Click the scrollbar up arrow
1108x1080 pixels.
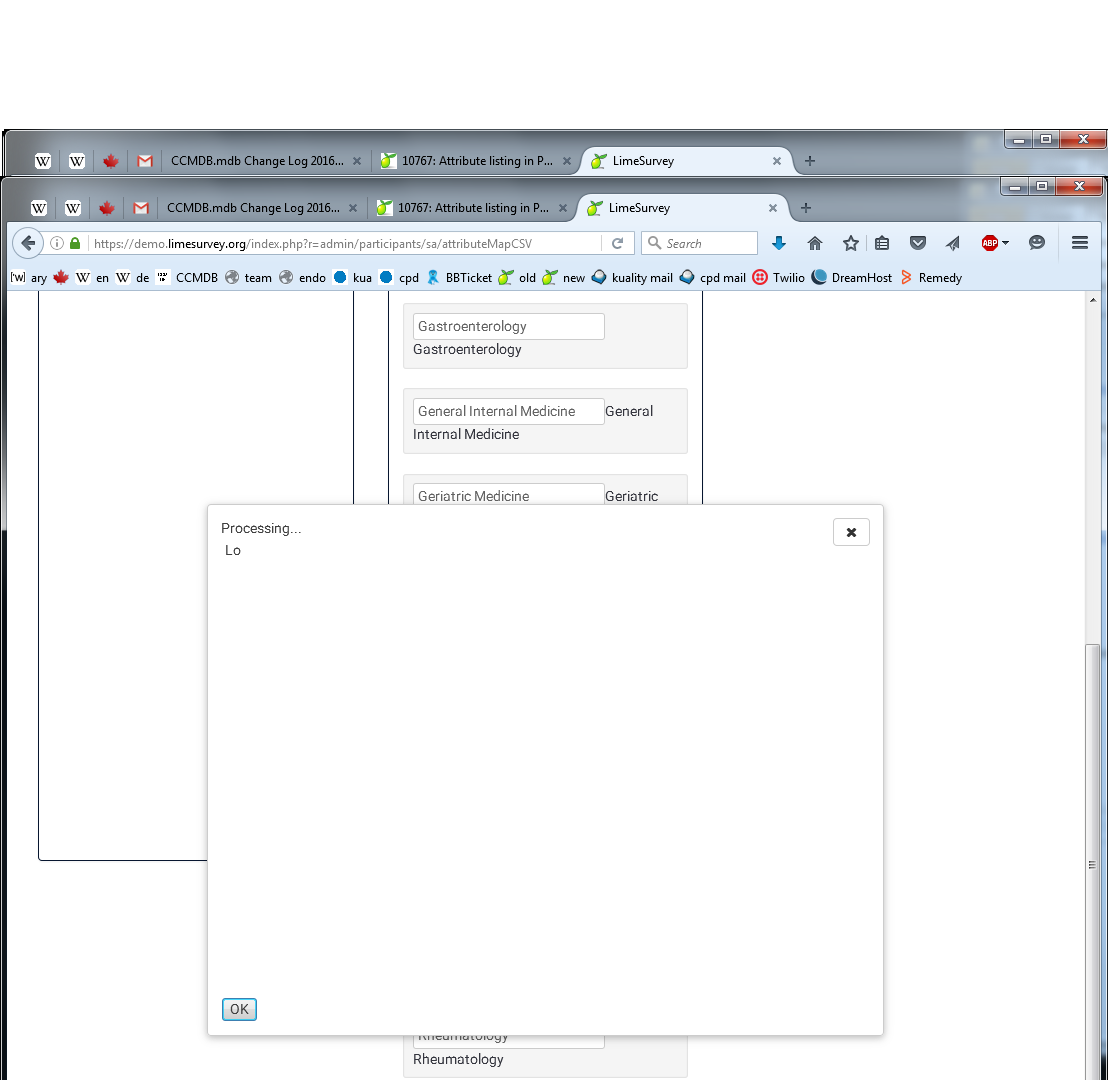click(1092, 300)
